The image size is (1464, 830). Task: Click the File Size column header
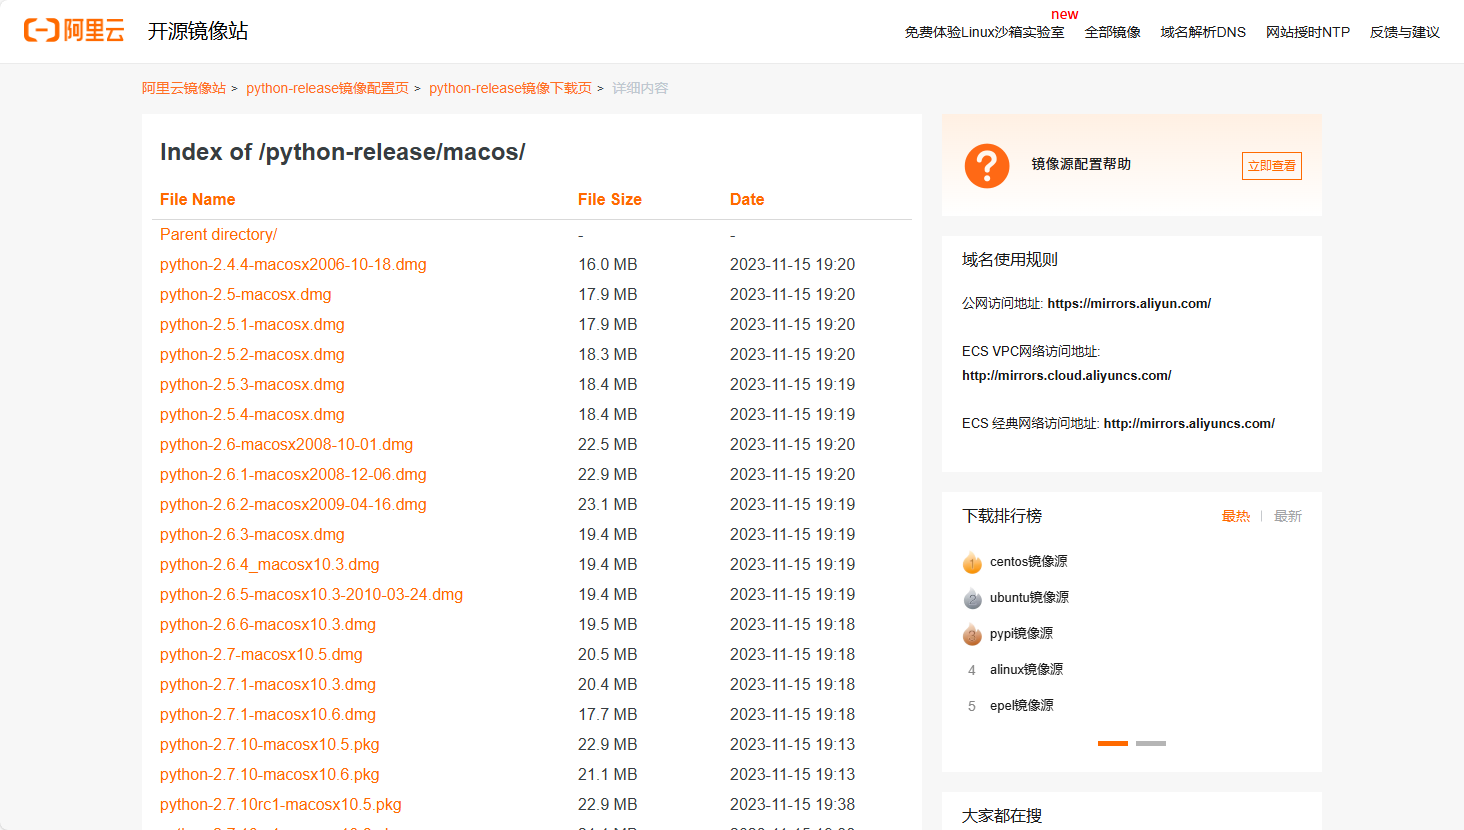coord(609,199)
